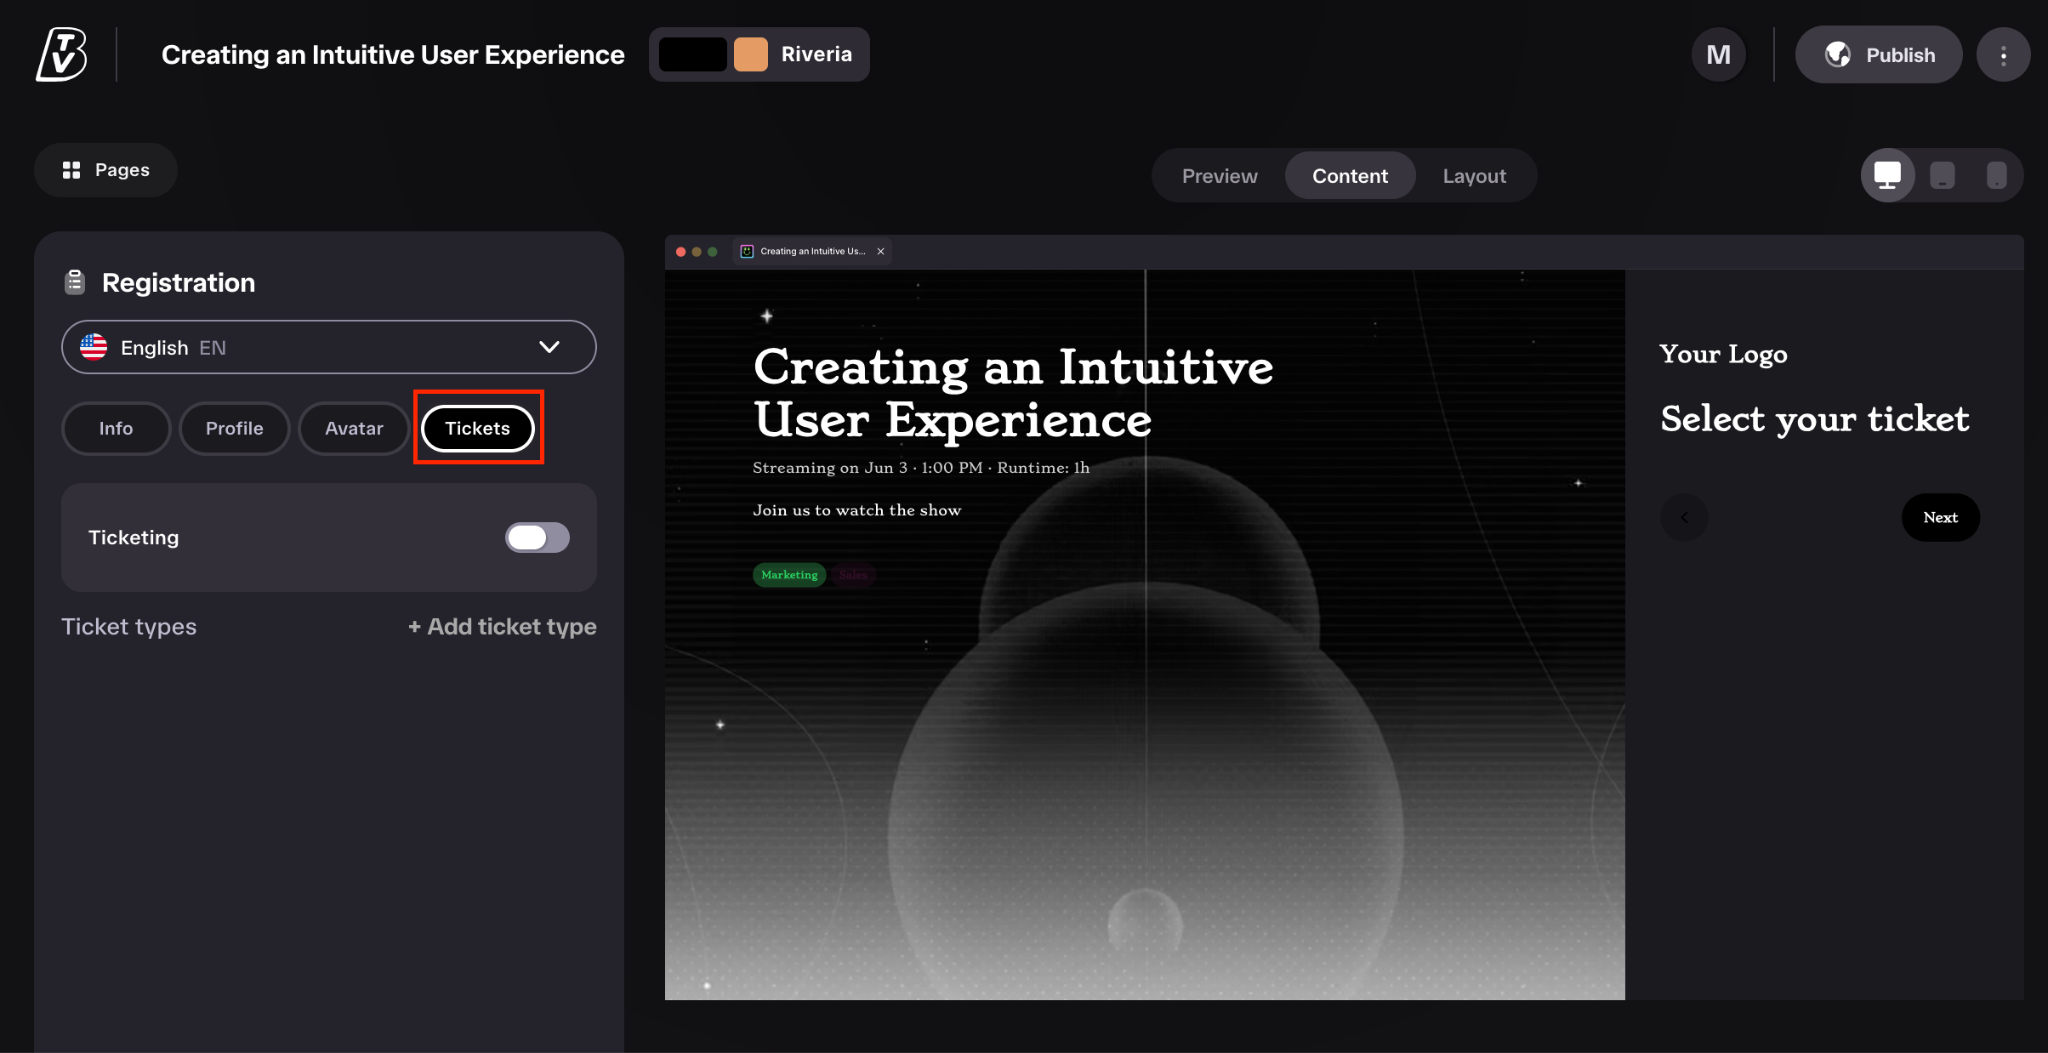
Task: Add a new ticket type
Action: [502, 627]
